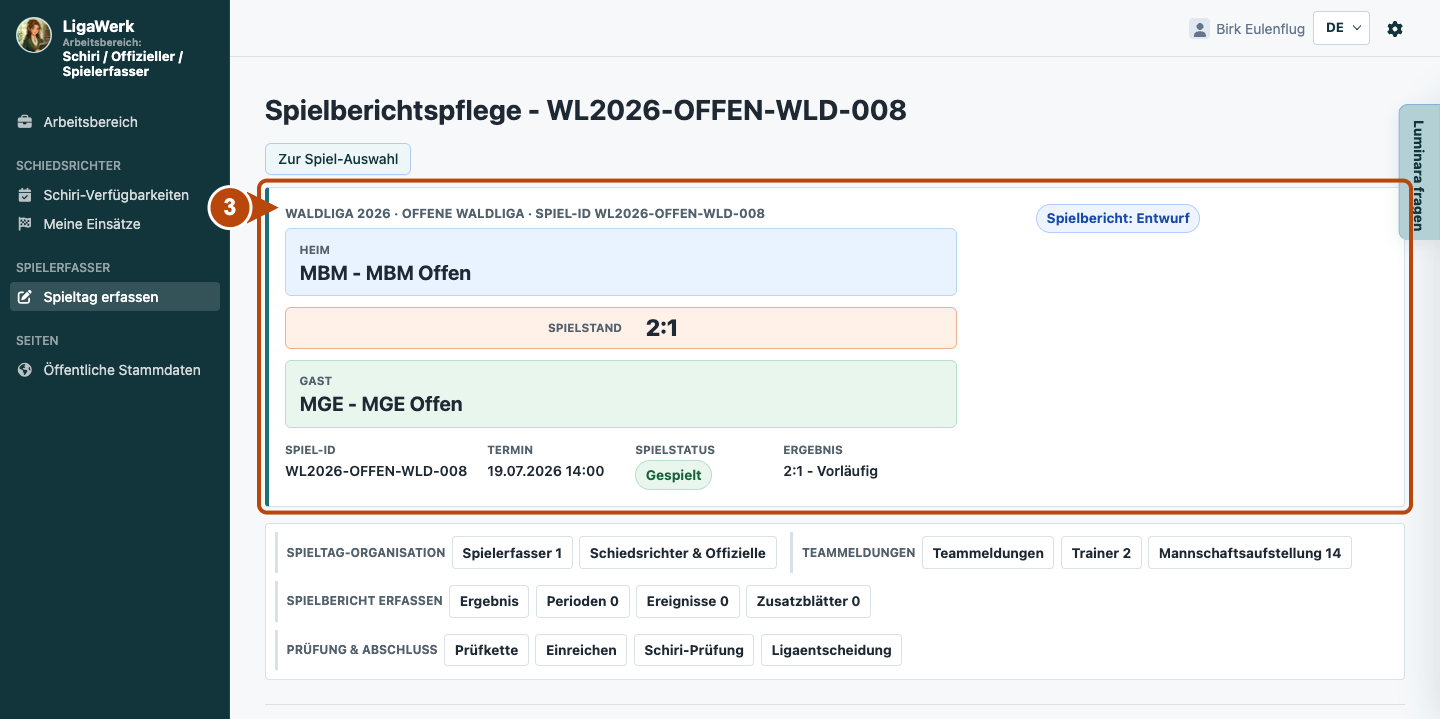Open the Spielerfasser 1 section
The height and width of the screenshot is (719, 1440).
512,553
